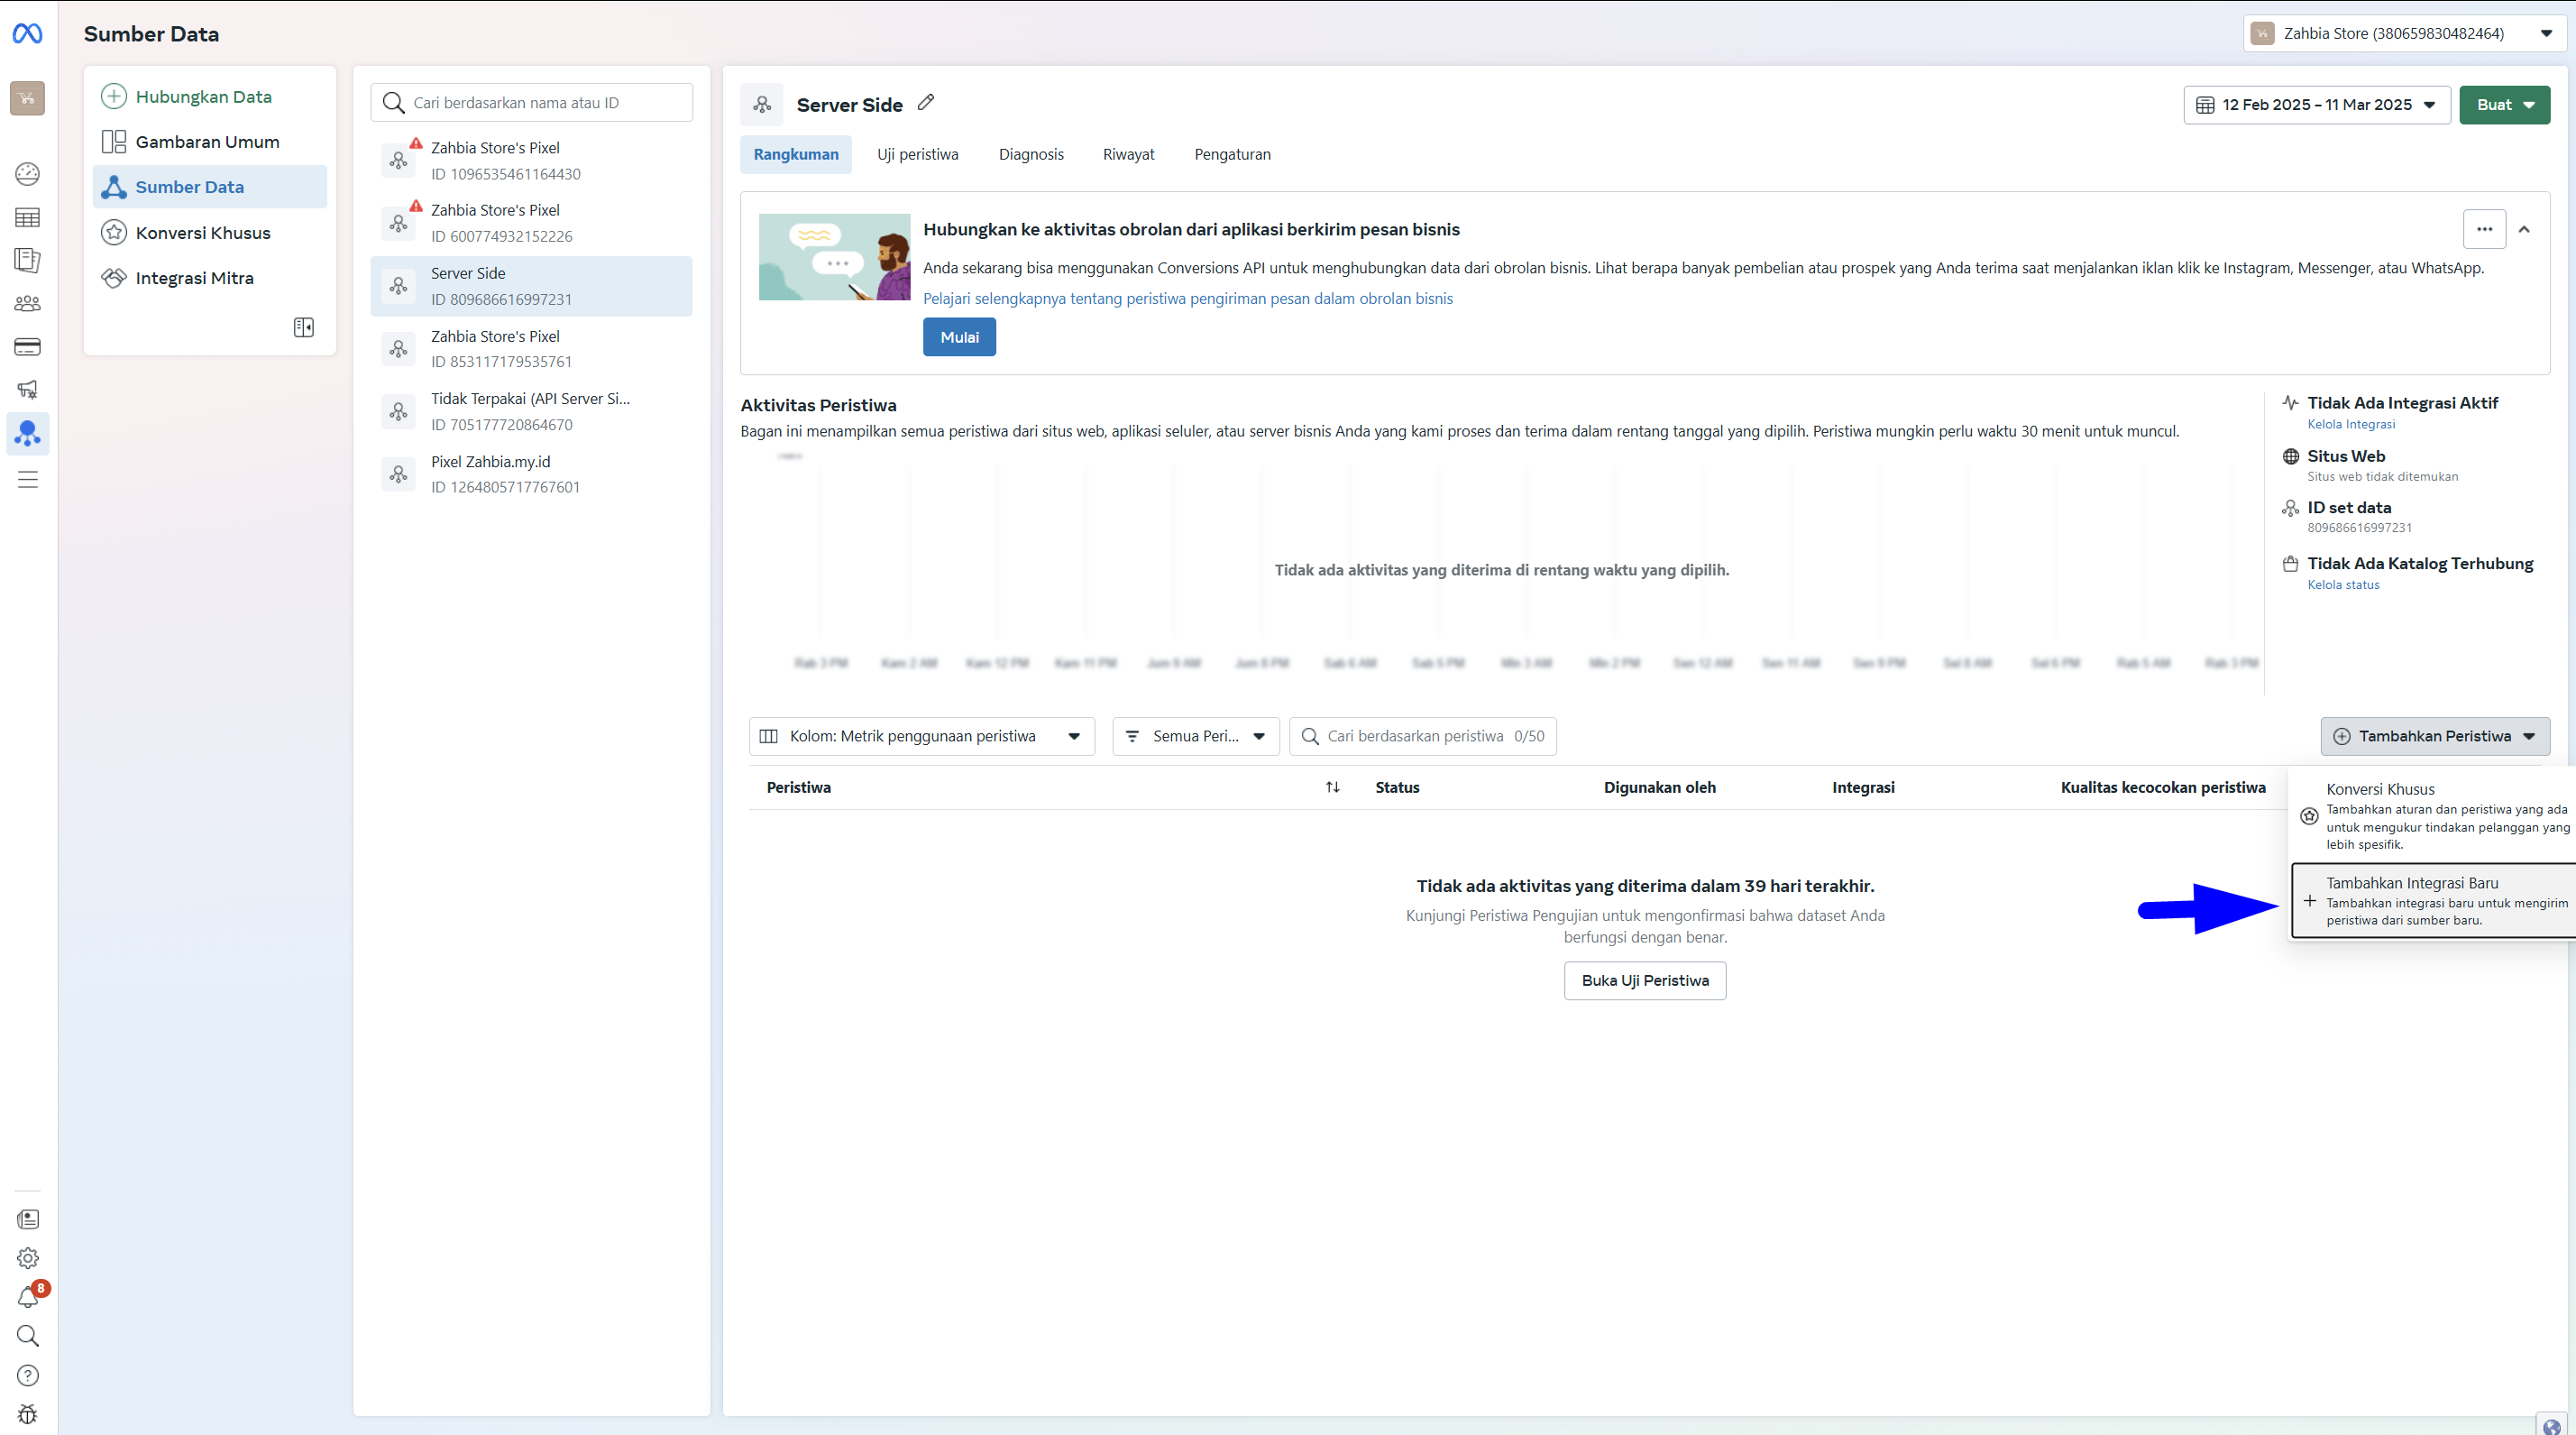The height and width of the screenshot is (1435, 2576).
Task: Open the reports icon in left sidebar
Action: (x=27, y=260)
